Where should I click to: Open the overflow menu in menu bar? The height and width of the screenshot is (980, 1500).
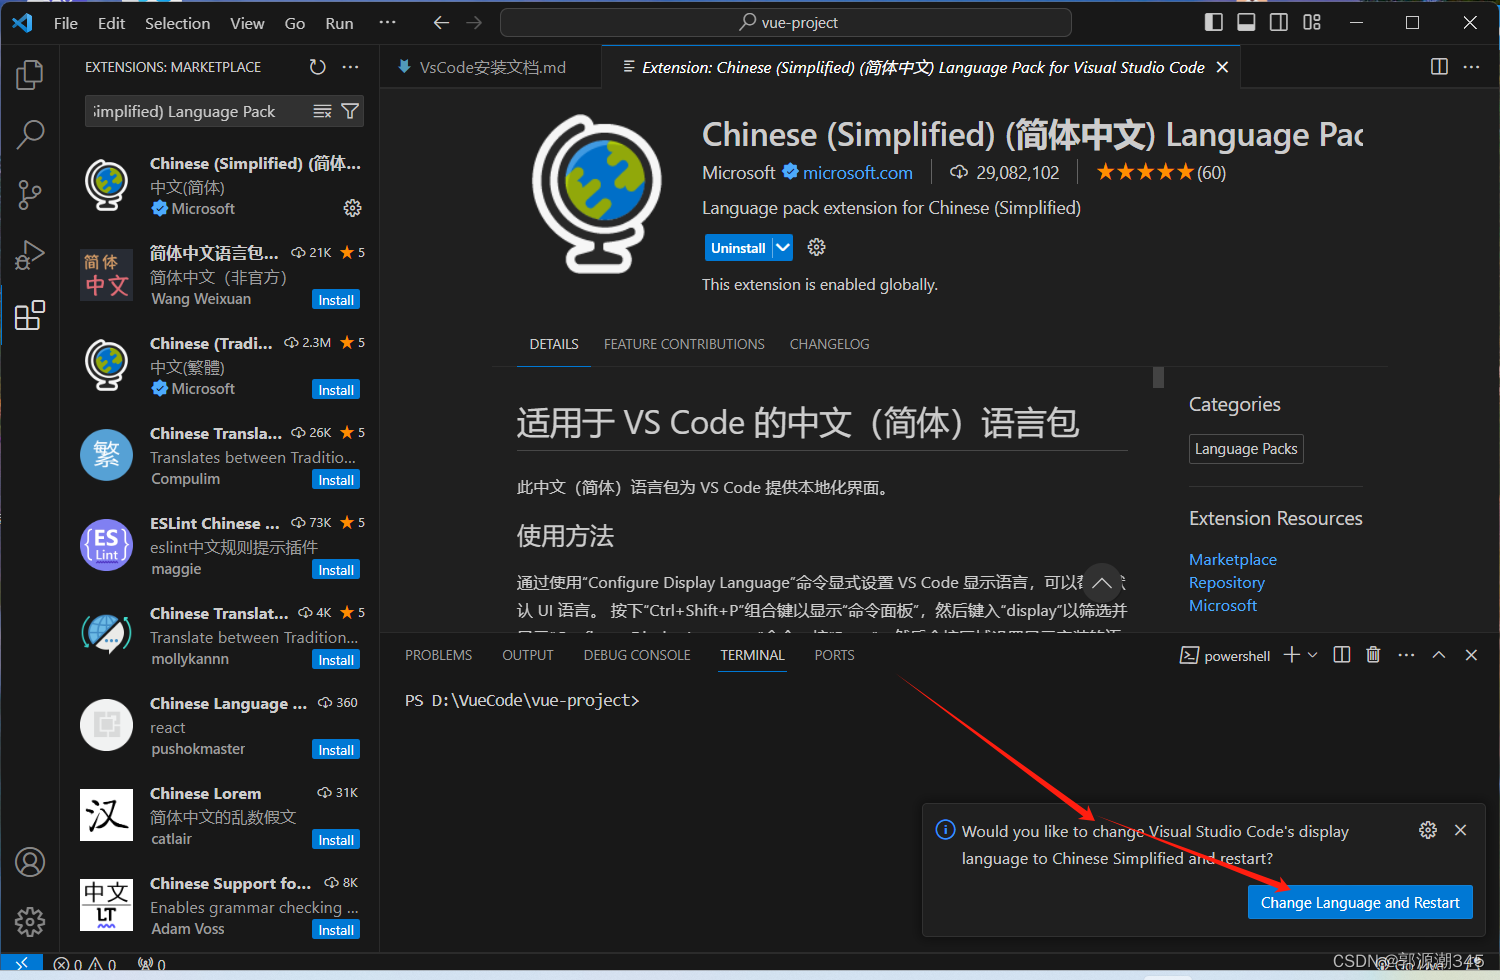pyautogui.click(x=387, y=22)
